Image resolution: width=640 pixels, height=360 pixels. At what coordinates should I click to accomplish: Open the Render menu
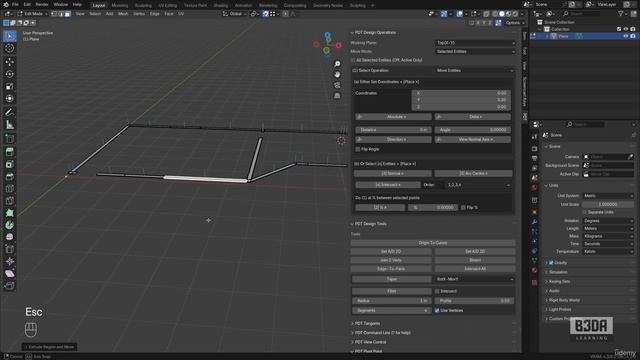[42, 4]
